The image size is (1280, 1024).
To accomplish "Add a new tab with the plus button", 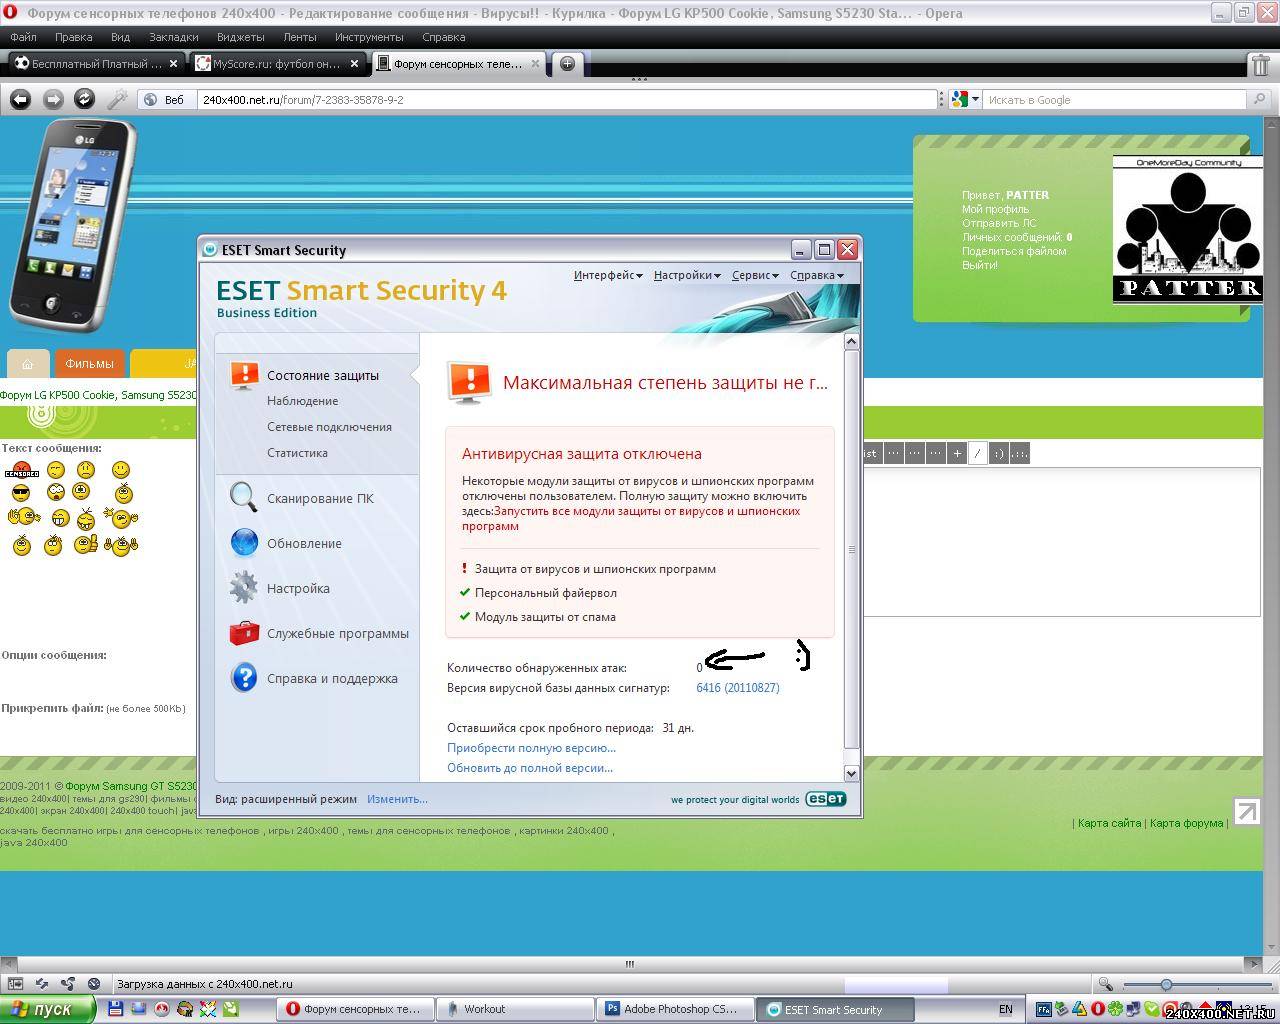I will (567, 64).
